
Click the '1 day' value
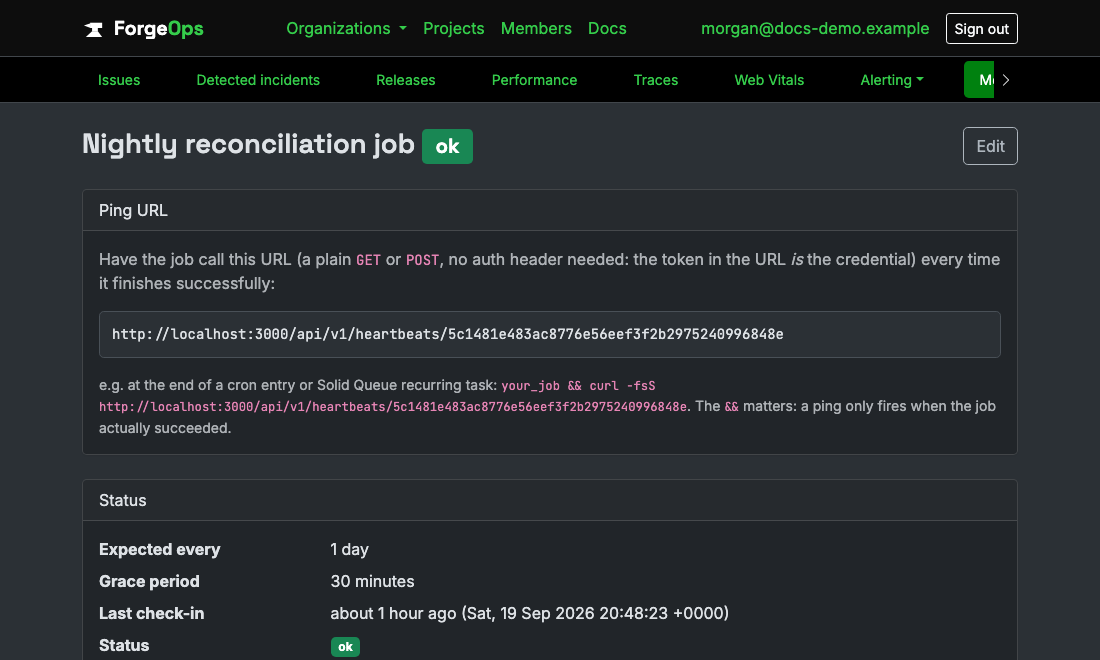point(349,549)
